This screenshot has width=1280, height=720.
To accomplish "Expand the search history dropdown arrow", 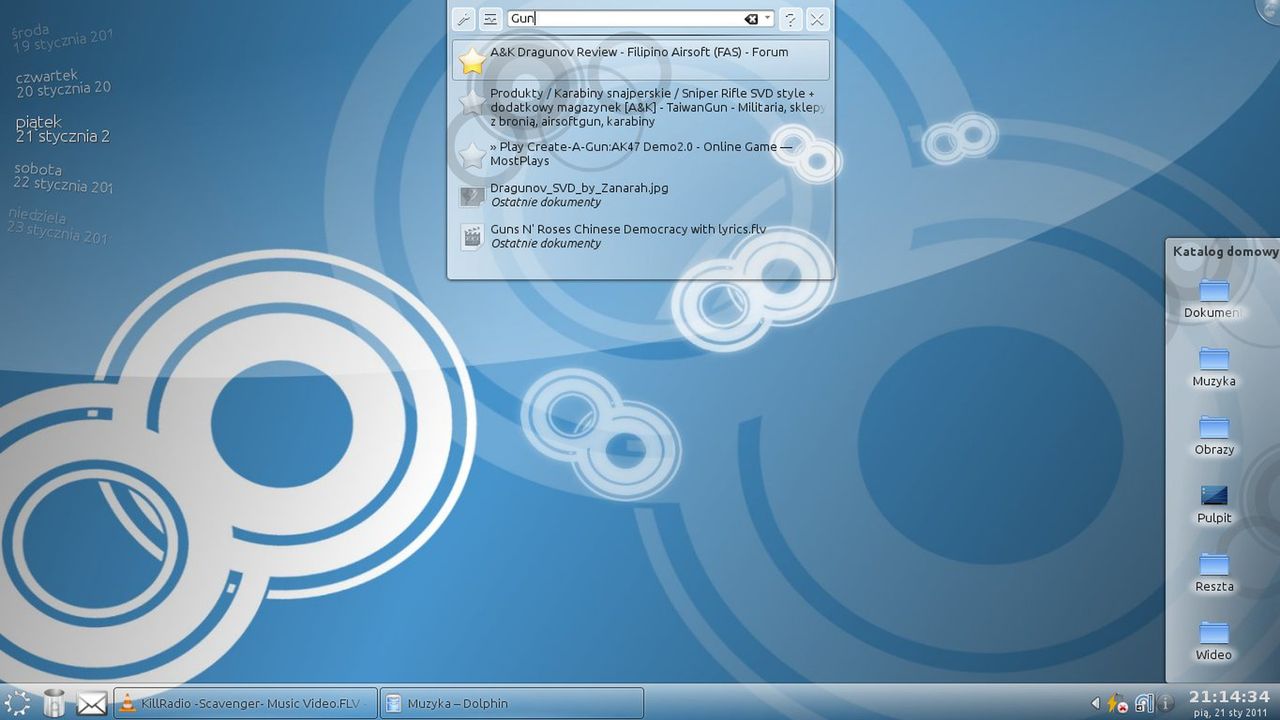I will (768, 19).
